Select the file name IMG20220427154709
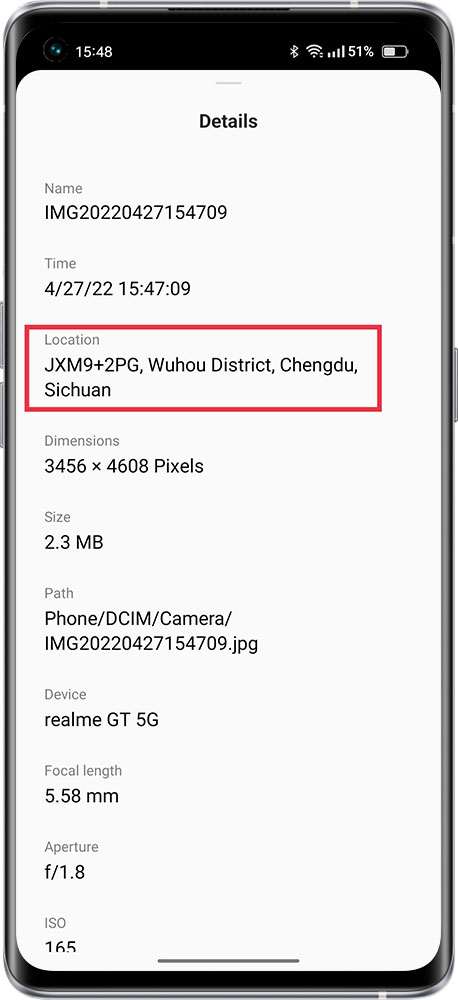458x1000 pixels. 136,212
